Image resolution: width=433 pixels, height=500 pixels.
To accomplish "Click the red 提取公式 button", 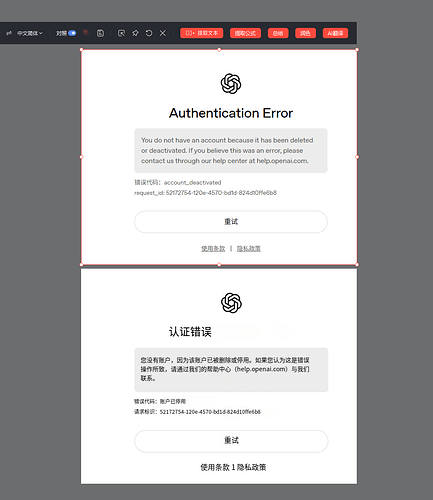I will pos(245,33).
